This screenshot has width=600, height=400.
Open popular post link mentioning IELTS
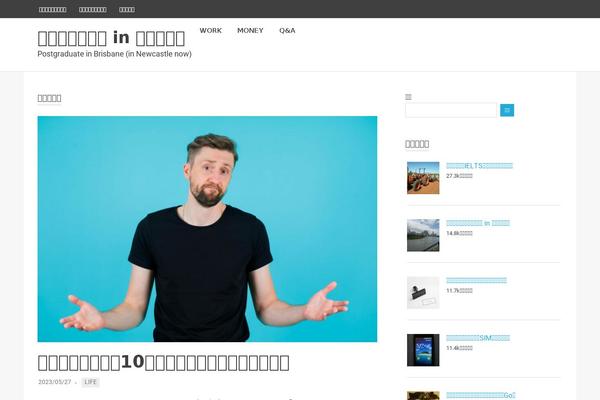point(479,166)
